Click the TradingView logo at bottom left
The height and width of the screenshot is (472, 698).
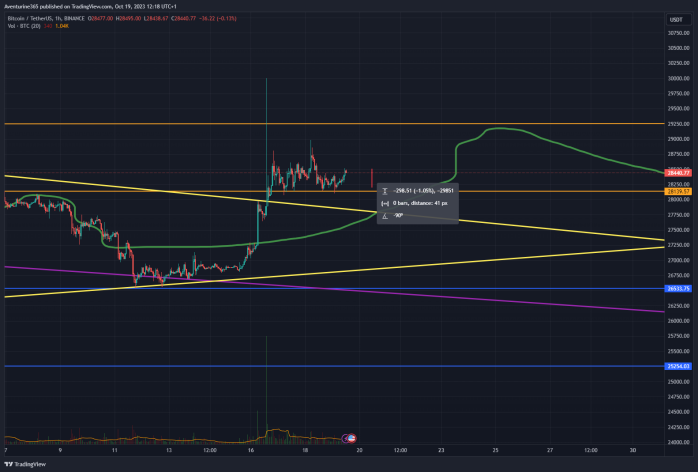25,464
